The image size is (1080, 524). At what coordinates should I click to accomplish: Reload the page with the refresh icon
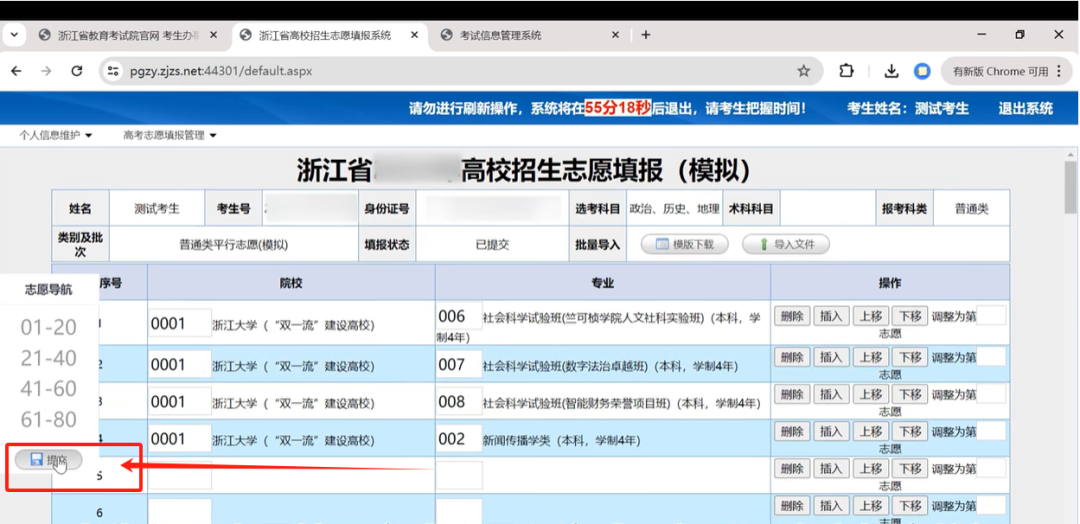point(76,71)
